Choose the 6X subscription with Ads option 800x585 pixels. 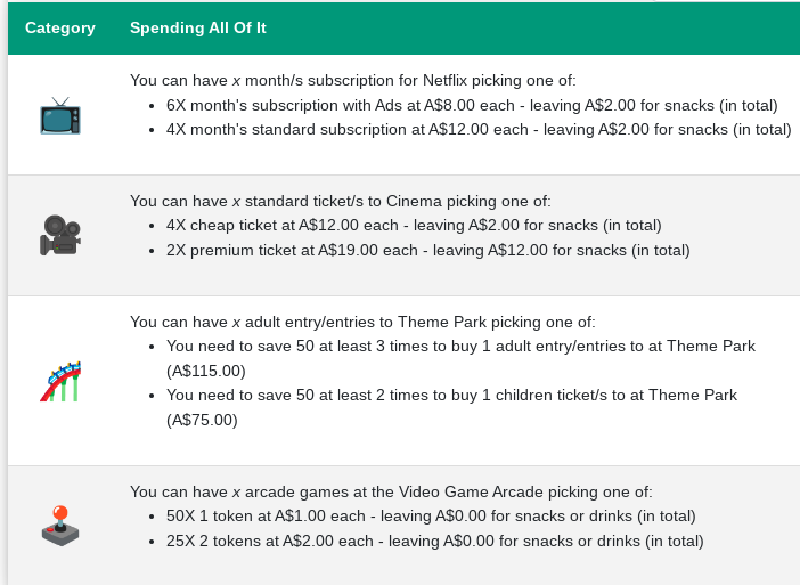472,106
